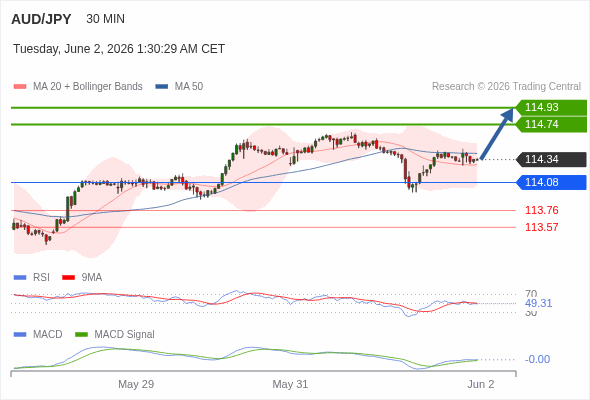Click the green MACD Signal legend marker

point(81,335)
